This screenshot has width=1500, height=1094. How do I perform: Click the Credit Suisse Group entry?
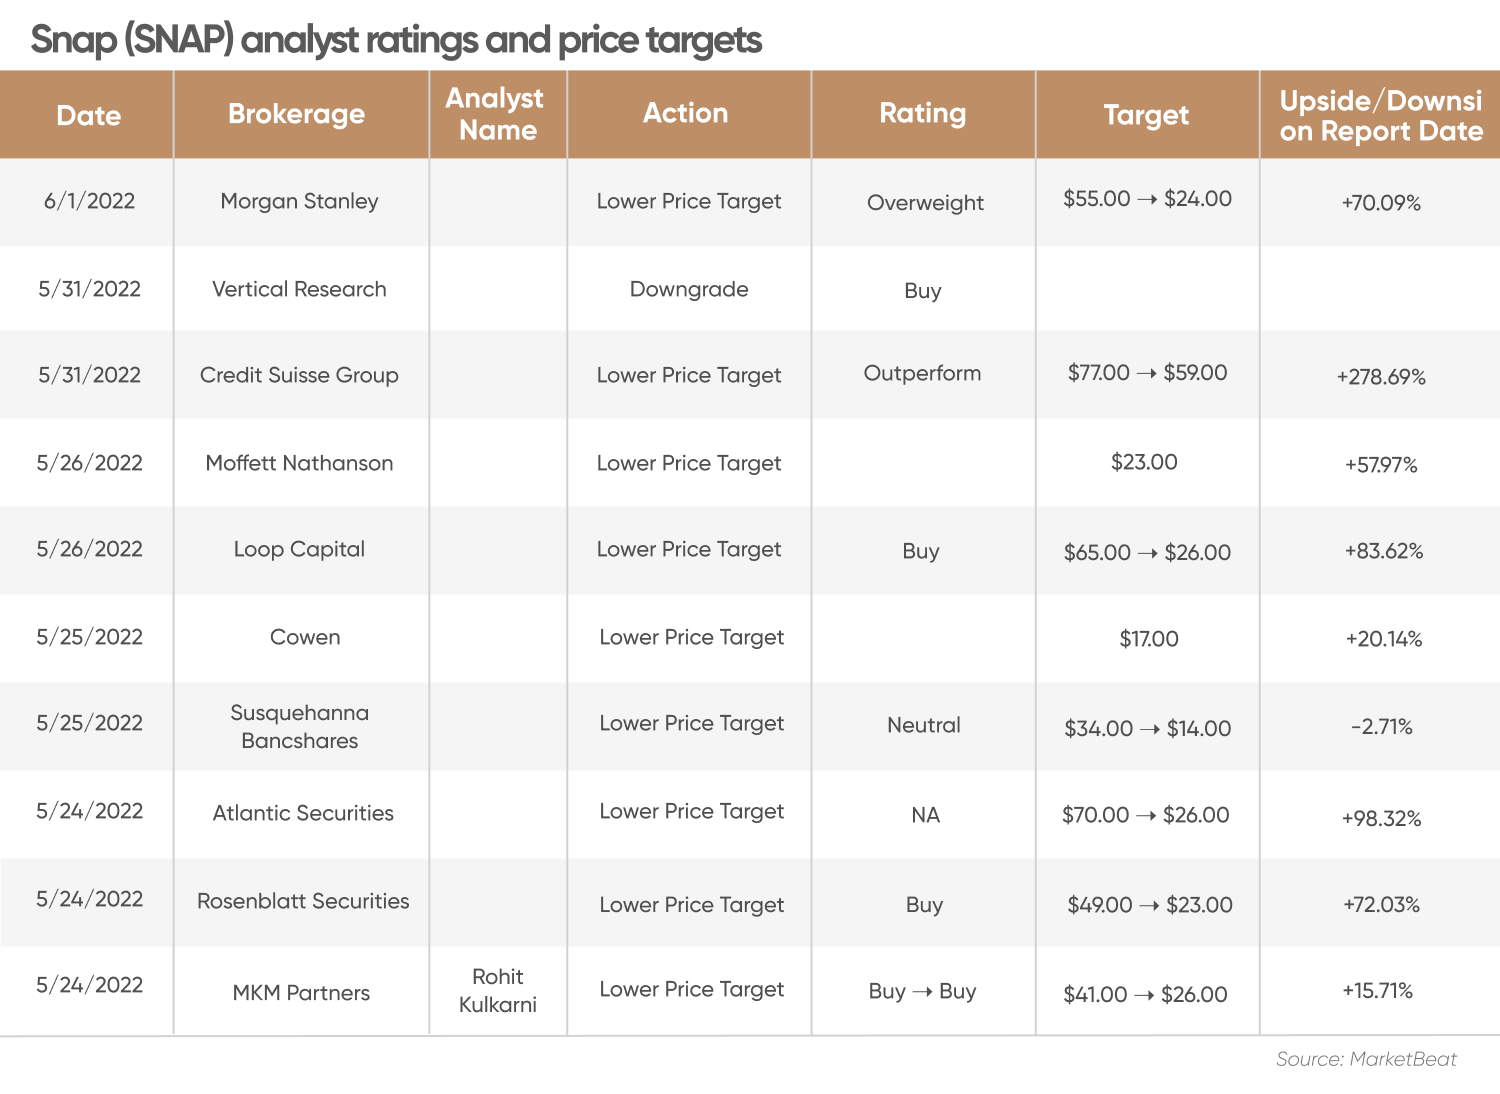click(299, 375)
